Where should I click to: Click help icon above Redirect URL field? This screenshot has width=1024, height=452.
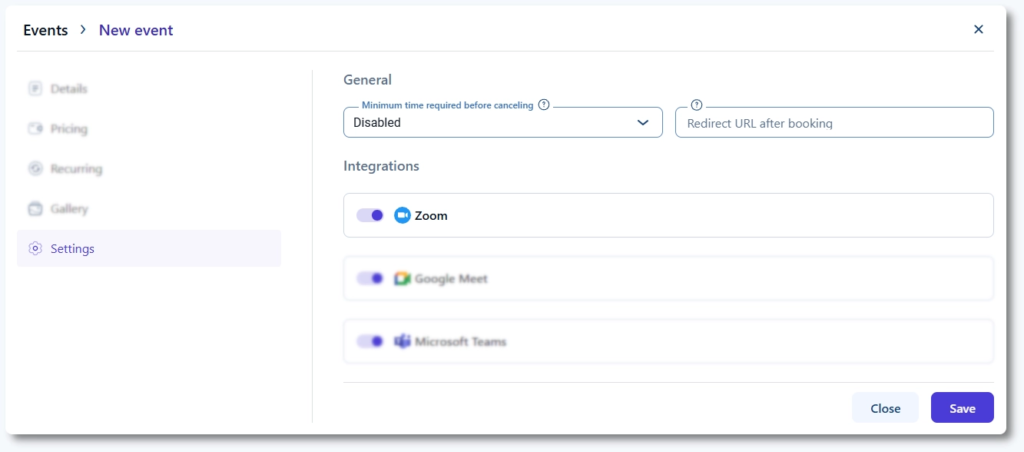click(x=697, y=104)
